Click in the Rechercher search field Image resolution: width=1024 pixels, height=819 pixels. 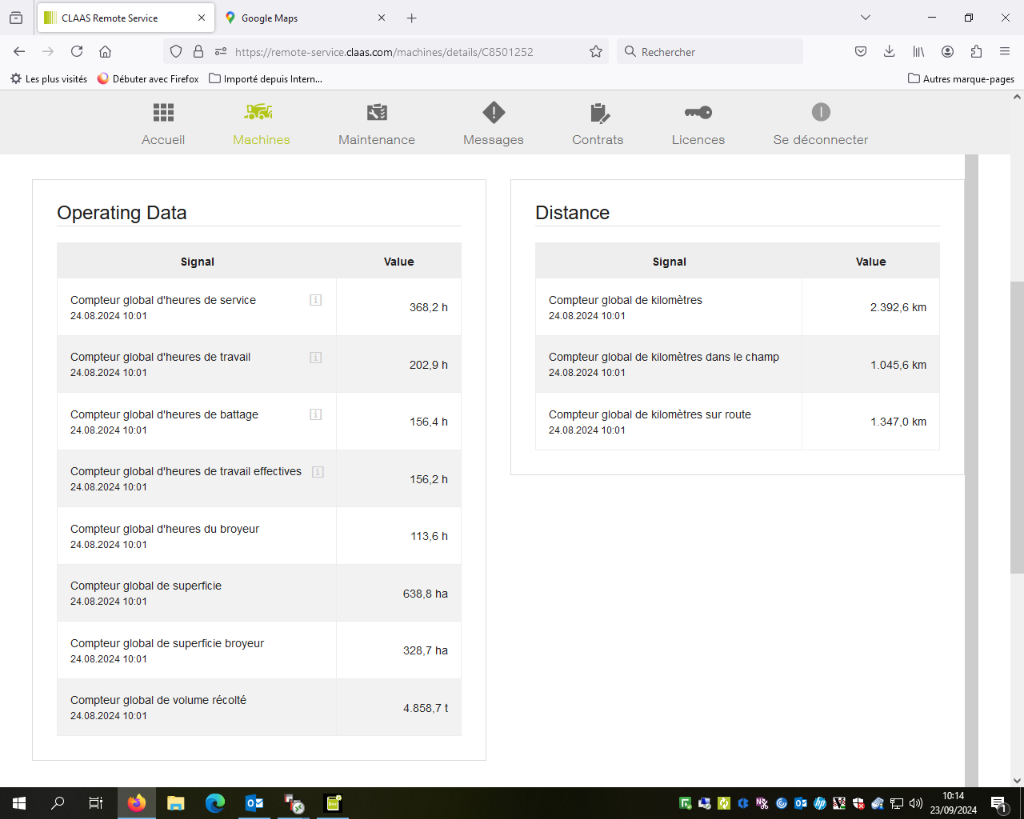click(x=710, y=52)
